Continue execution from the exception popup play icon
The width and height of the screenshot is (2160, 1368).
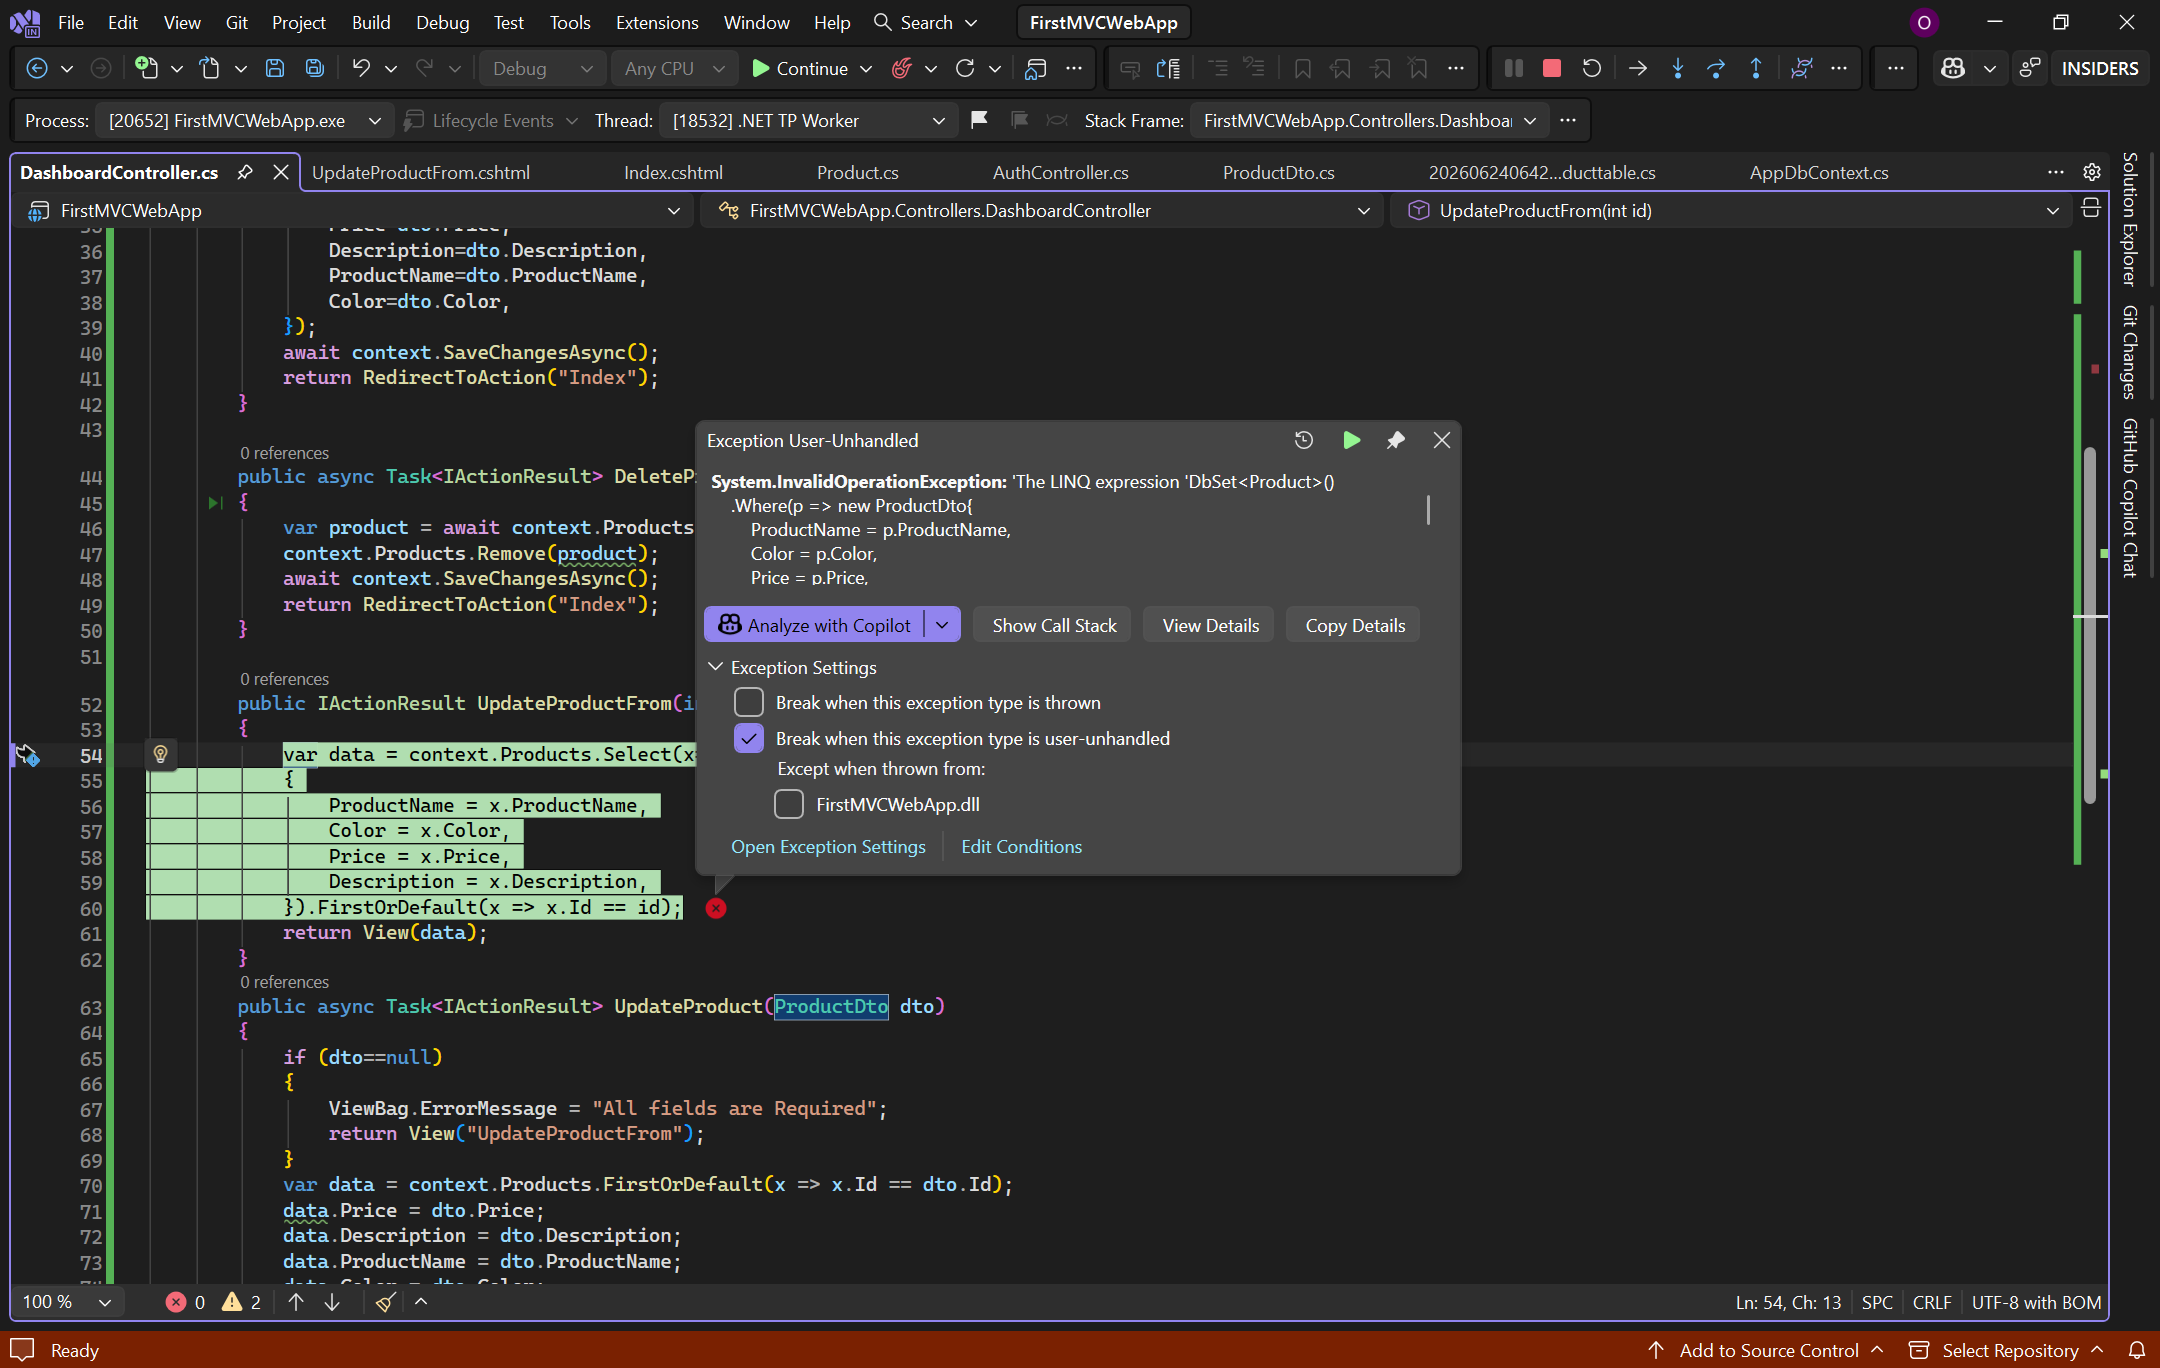pyautogui.click(x=1351, y=440)
